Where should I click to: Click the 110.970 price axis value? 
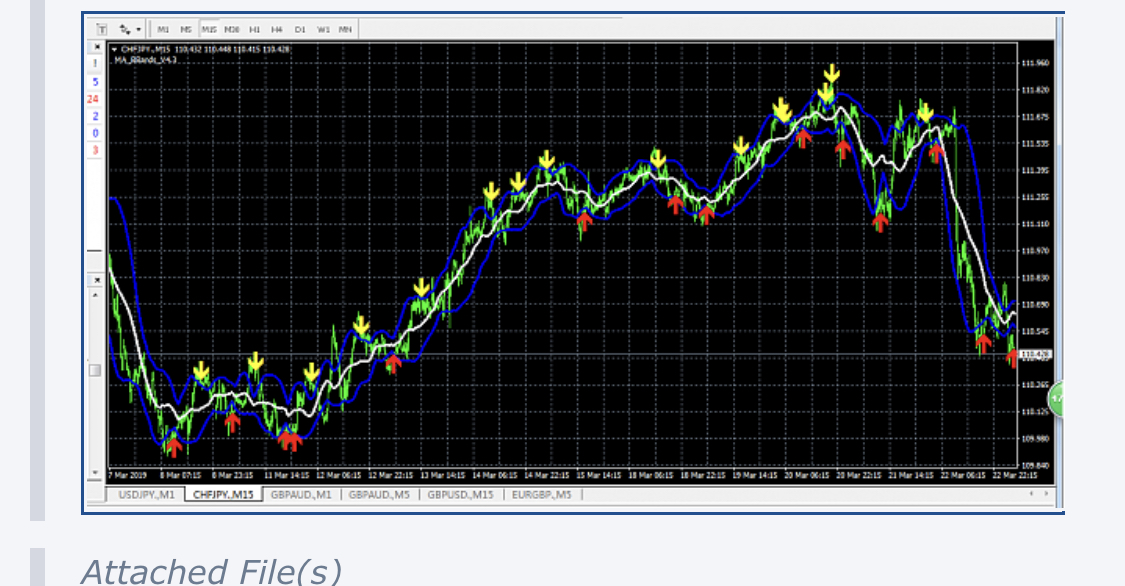[x=1035, y=251]
